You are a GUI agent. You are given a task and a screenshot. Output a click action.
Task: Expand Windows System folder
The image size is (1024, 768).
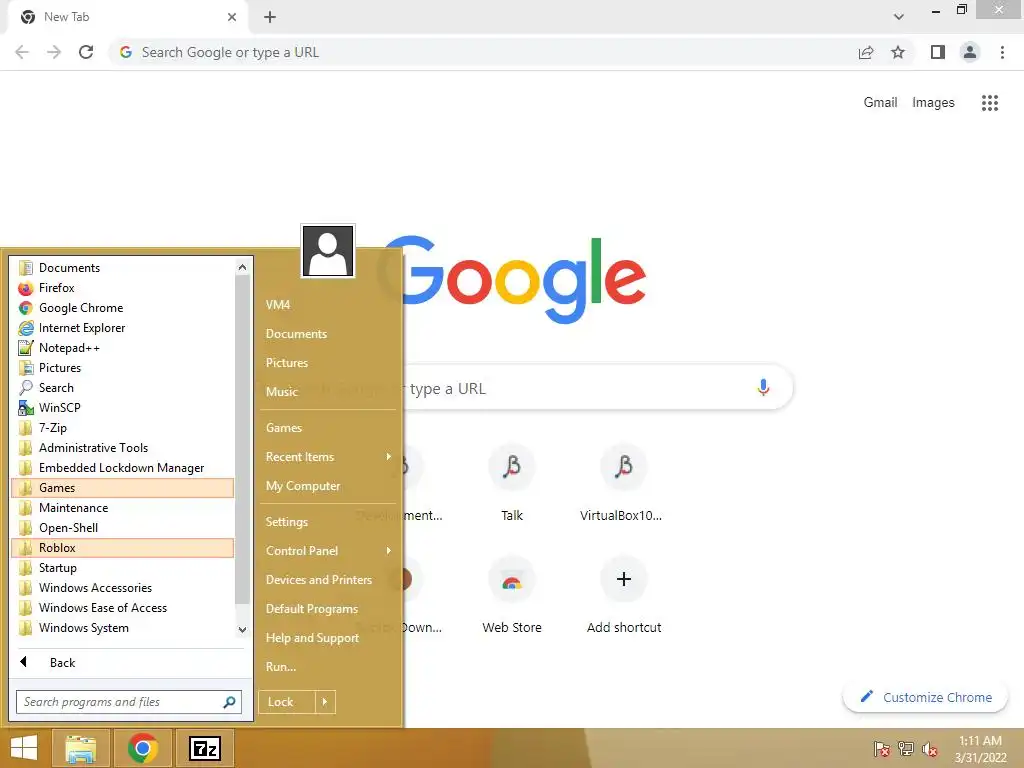[122, 628]
